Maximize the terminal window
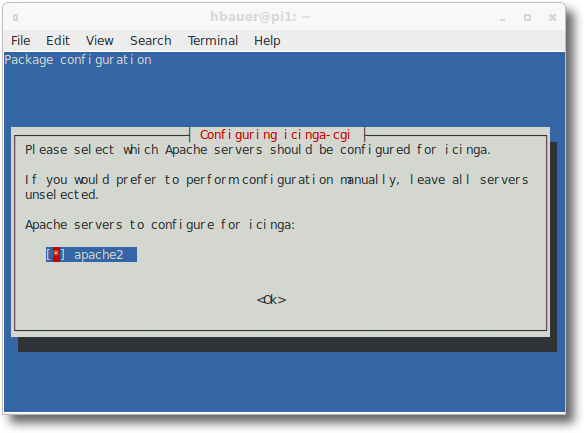Viewport: 584px width, 433px height. click(527, 17)
